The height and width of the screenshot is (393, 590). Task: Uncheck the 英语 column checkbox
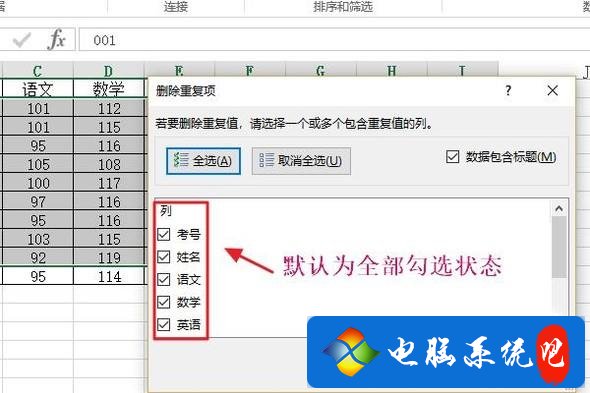pyautogui.click(x=164, y=324)
